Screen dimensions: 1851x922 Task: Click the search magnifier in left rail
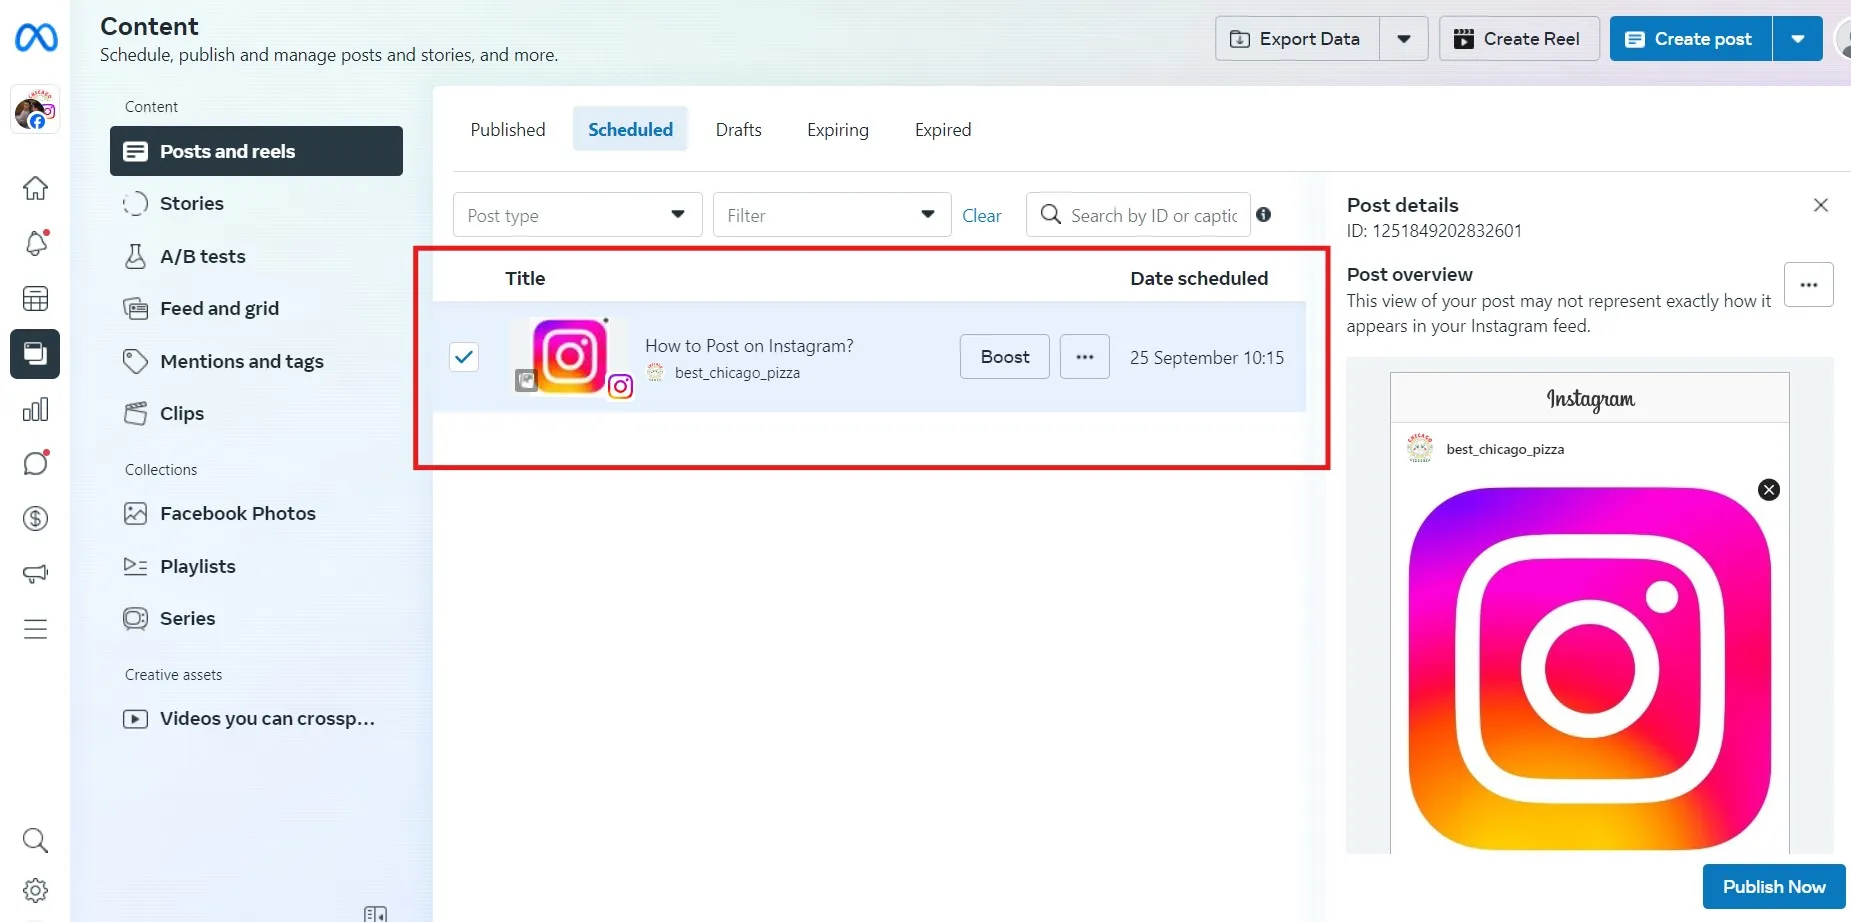35,840
